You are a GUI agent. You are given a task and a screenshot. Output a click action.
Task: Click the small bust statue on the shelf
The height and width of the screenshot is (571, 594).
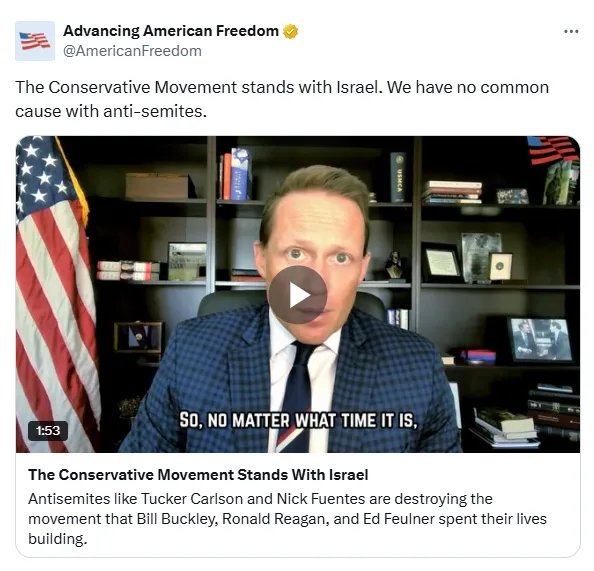pyautogui.click(x=394, y=266)
